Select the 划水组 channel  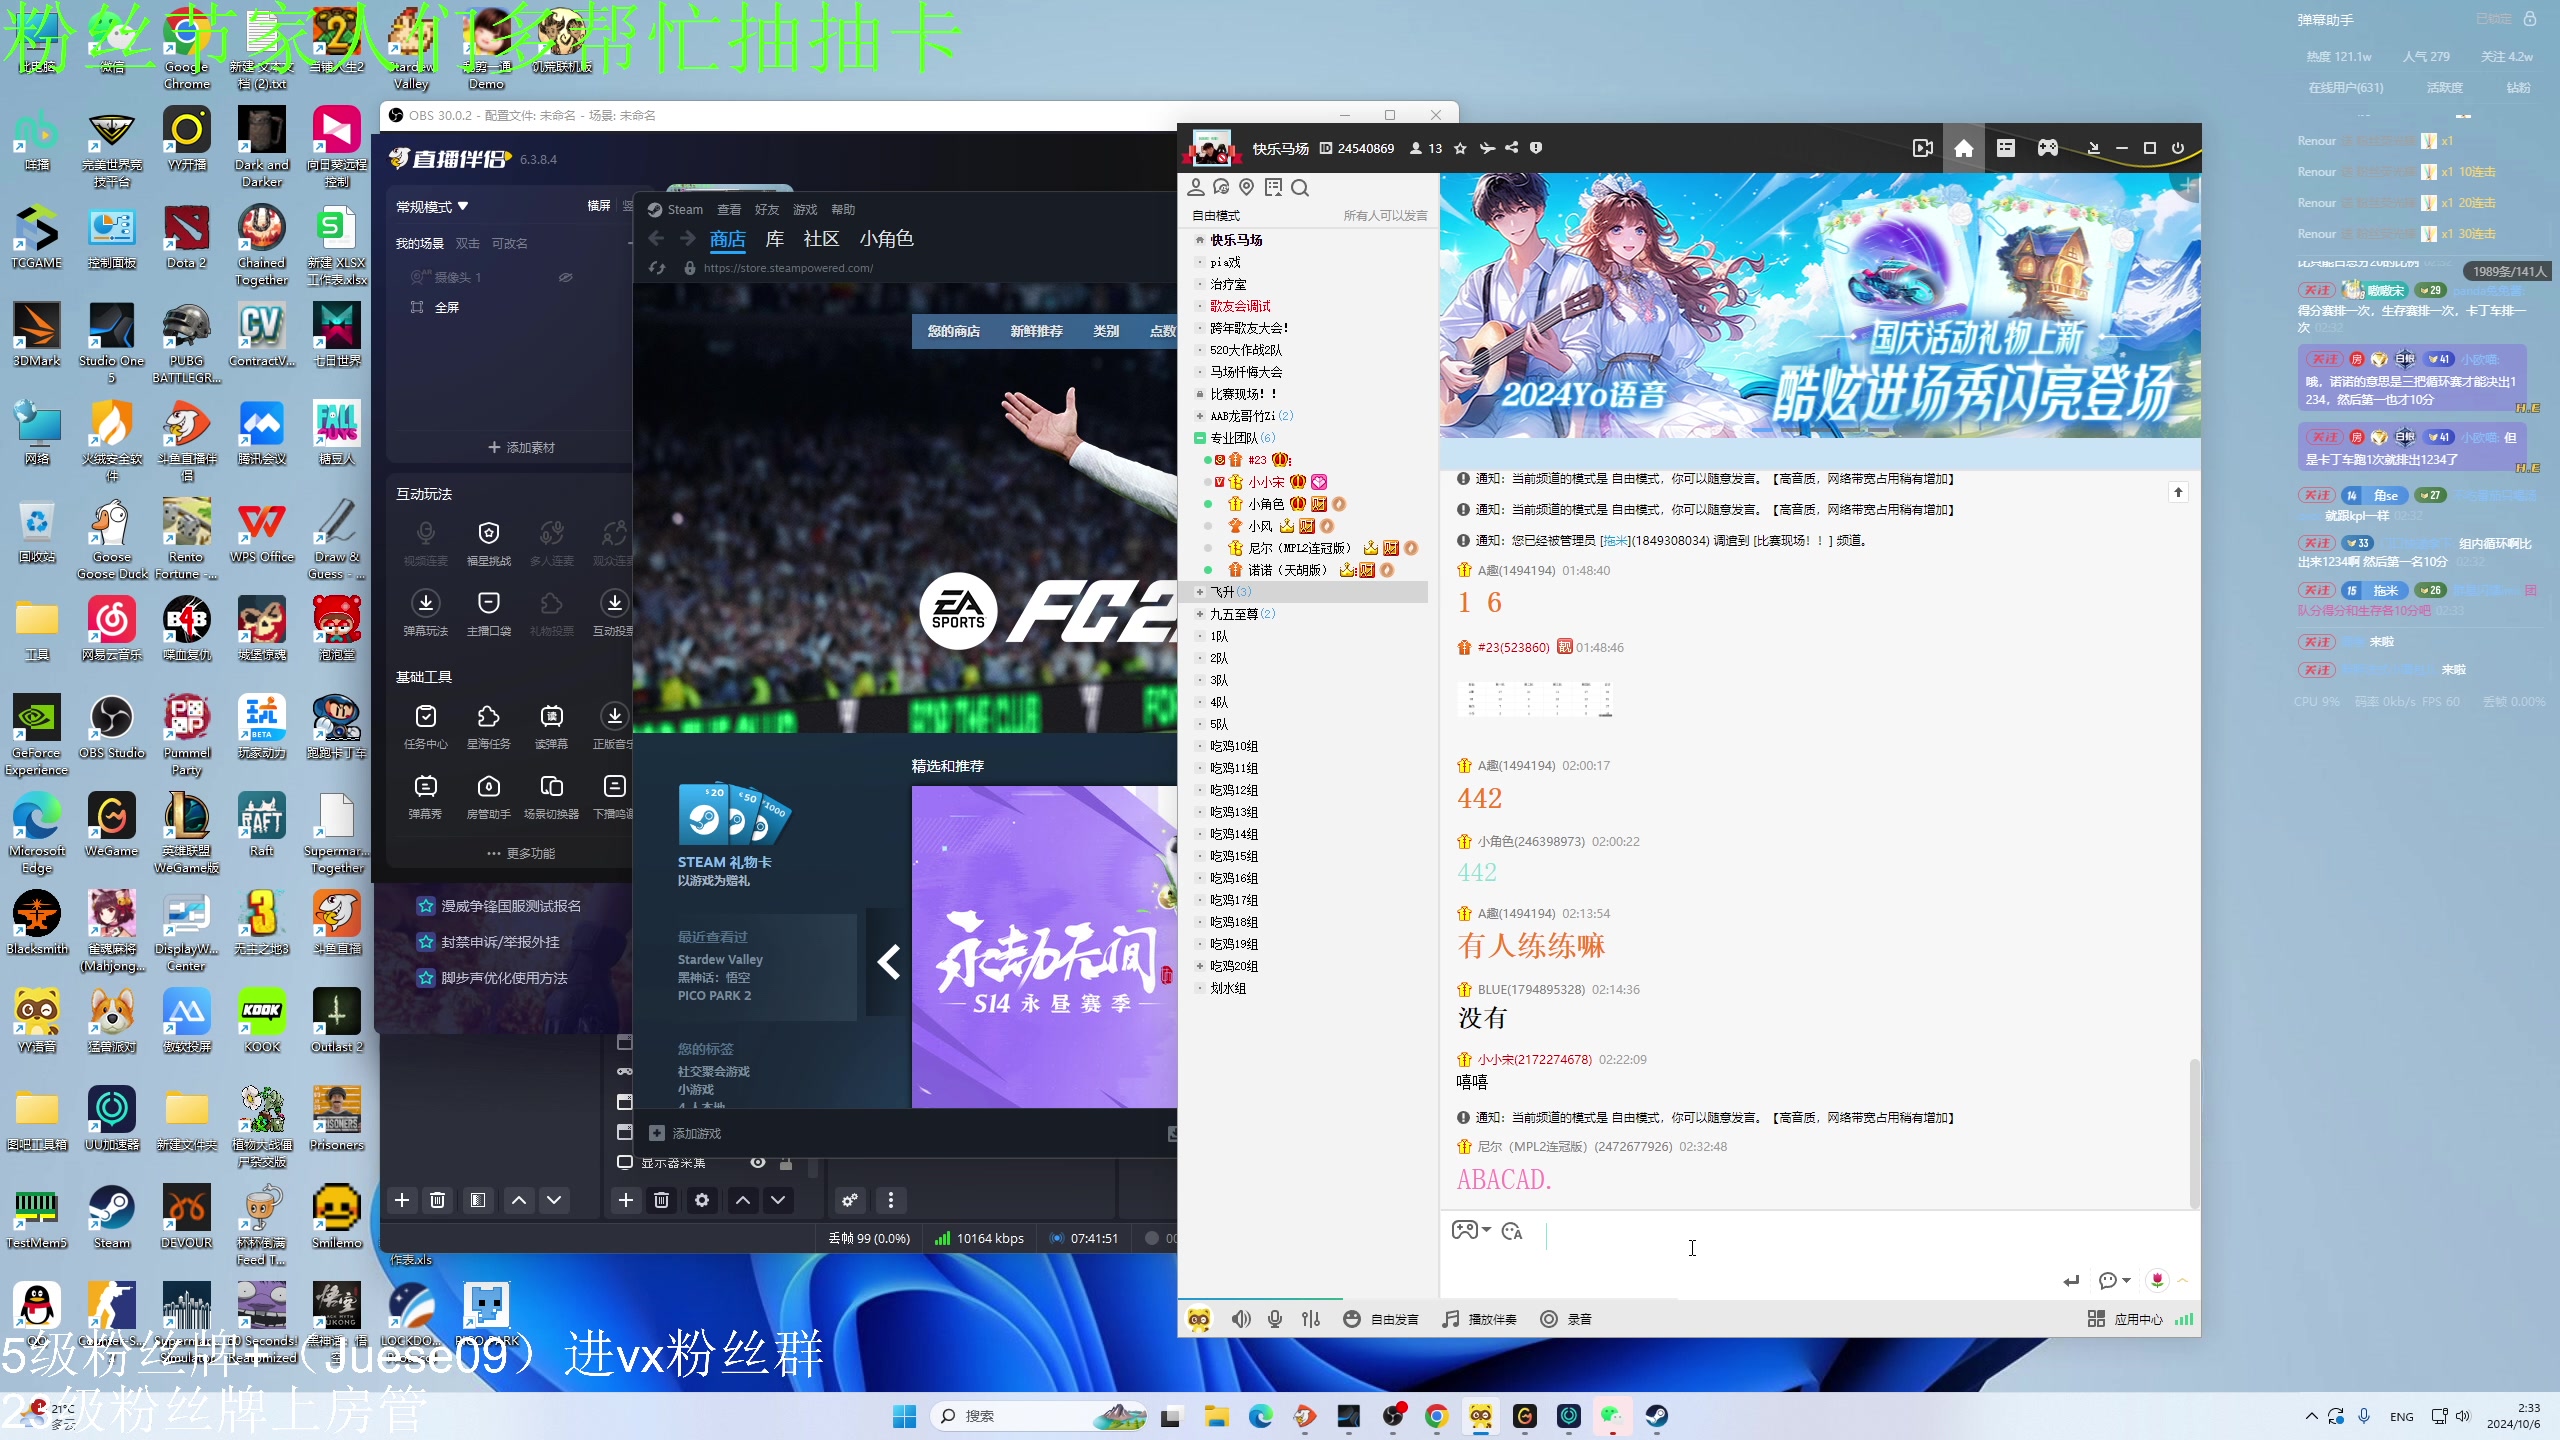point(1228,988)
